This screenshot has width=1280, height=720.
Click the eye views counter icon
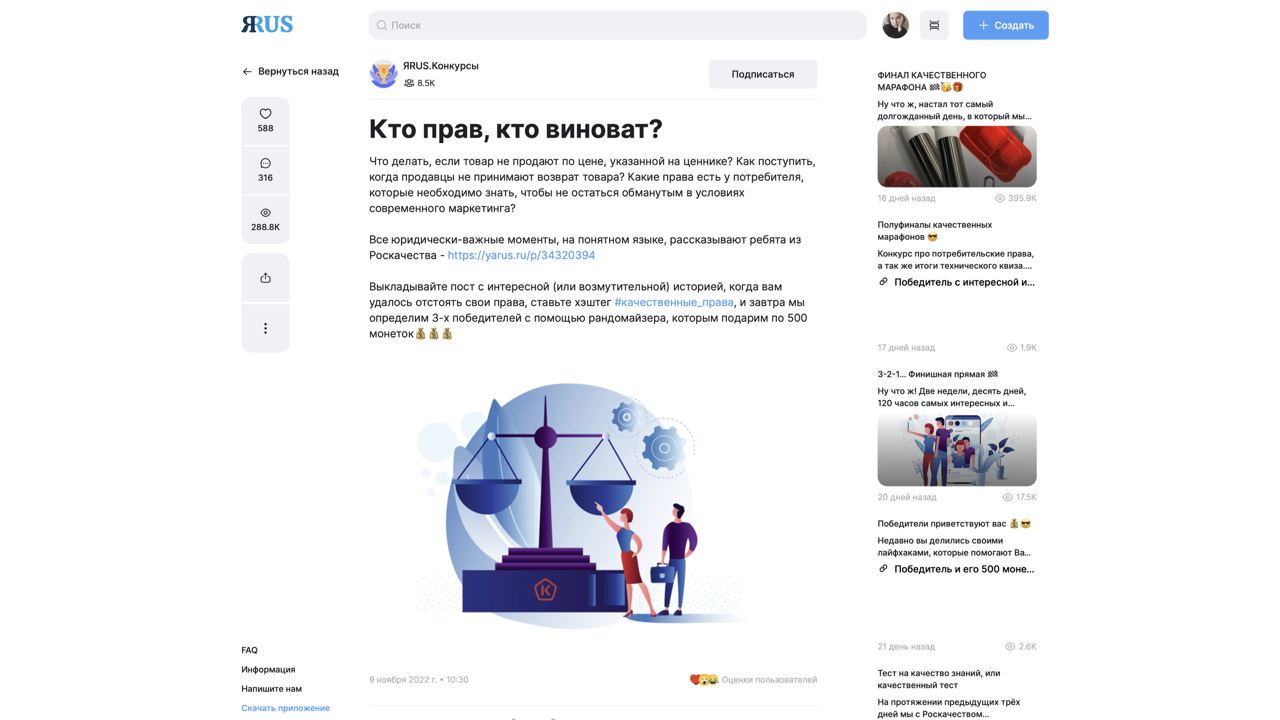[x=265, y=213]
